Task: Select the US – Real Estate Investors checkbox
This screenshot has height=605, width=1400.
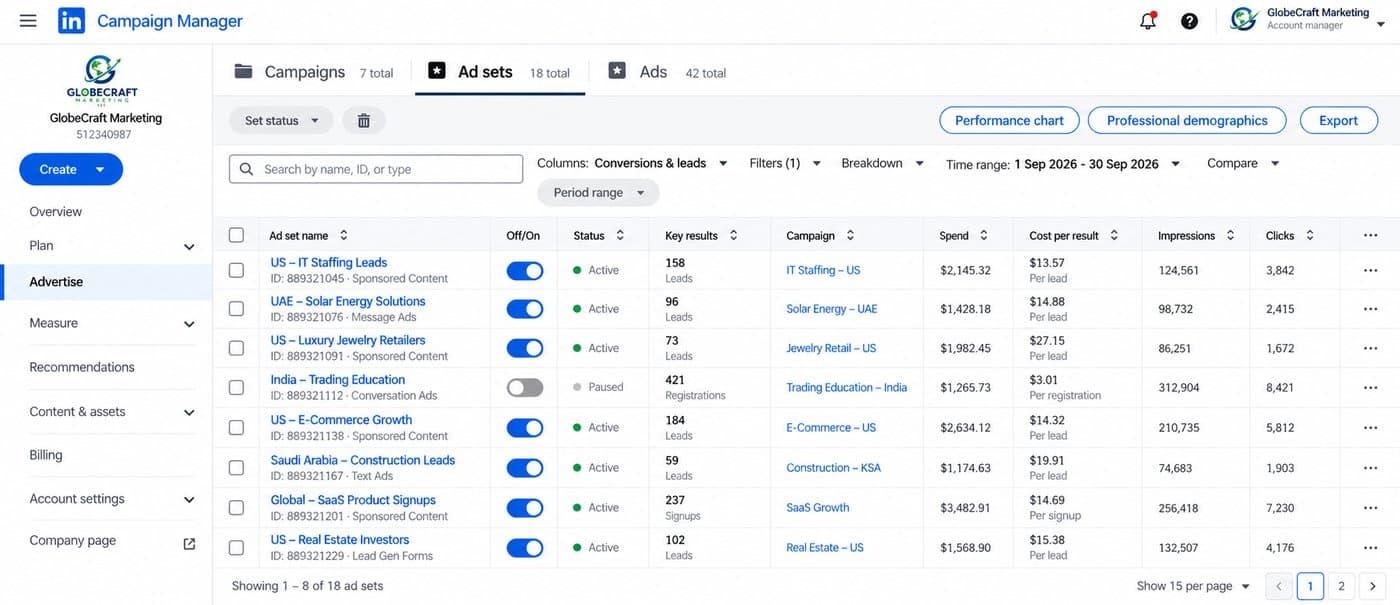Action: tap(236, 547)
